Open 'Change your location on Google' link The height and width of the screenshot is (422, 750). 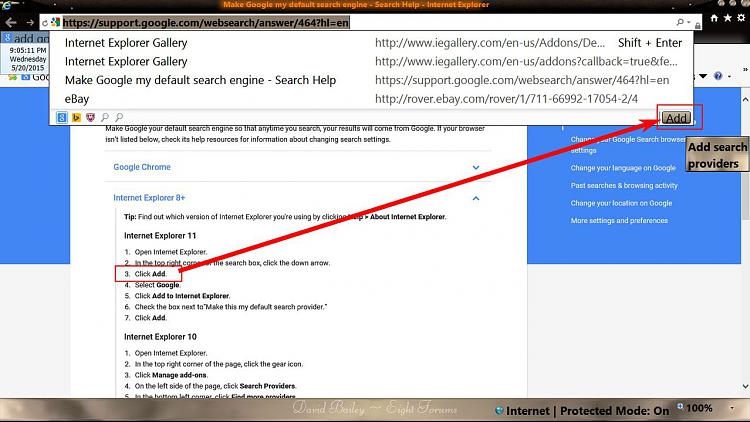[621, 203]
